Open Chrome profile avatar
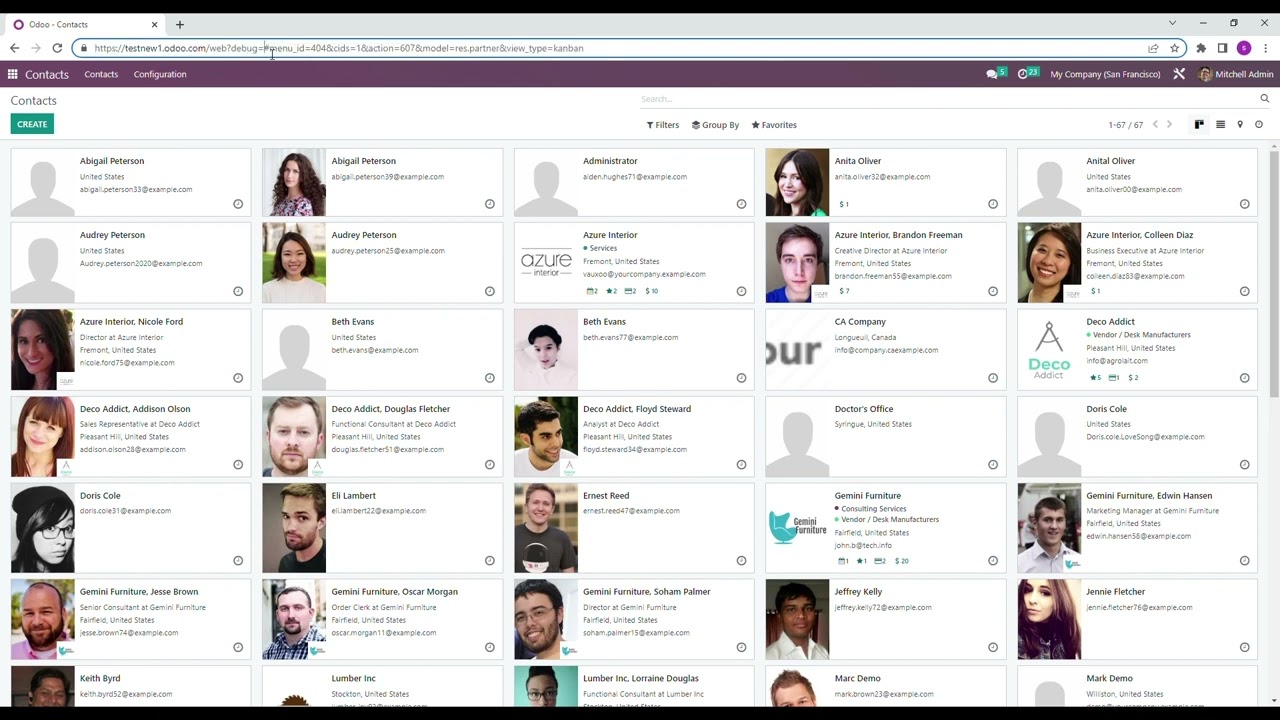This screenshot has height=720, width=1280. tap(1244, 48)
